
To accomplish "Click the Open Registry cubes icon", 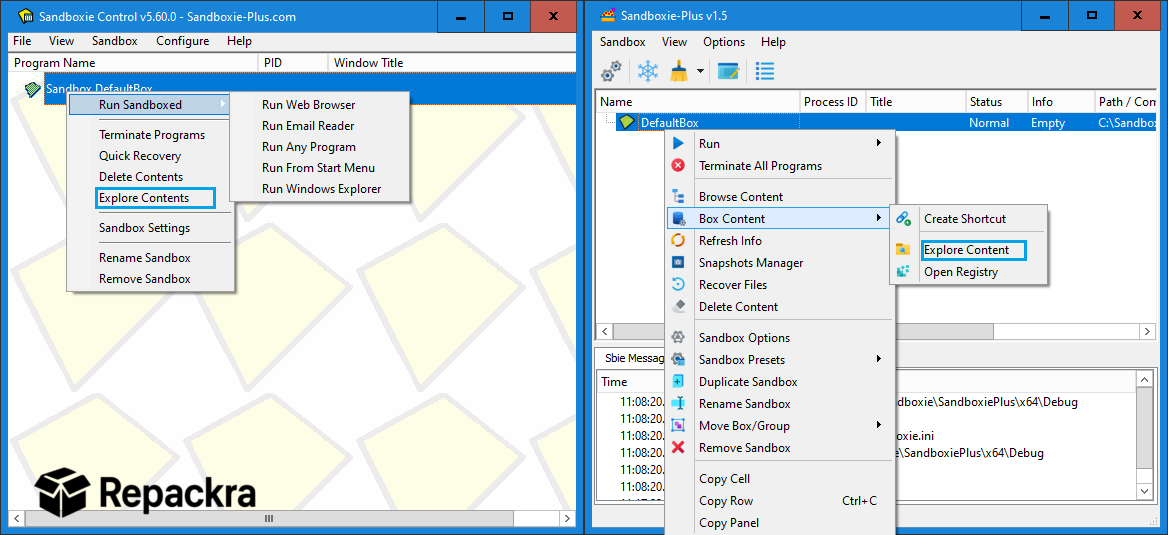I will click(x=904, y=272).
